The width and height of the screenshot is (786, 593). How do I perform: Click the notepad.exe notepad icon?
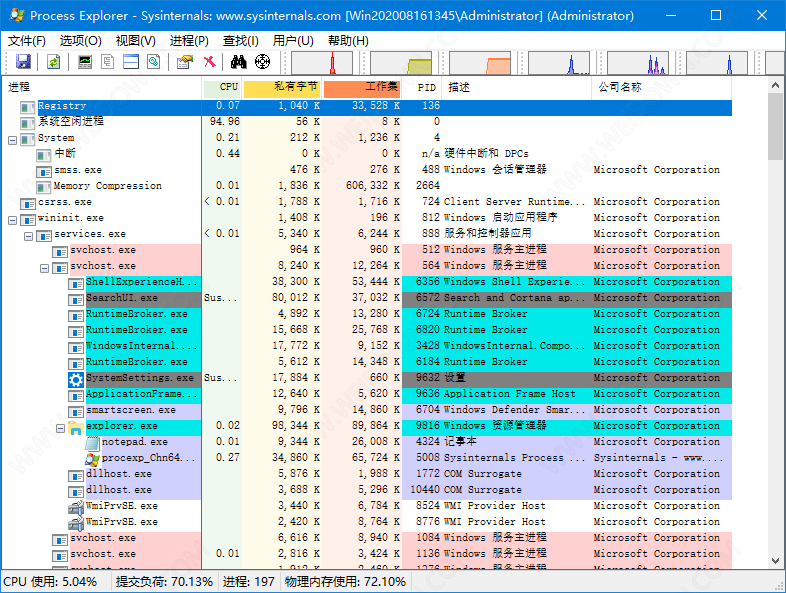pos(92,443)
